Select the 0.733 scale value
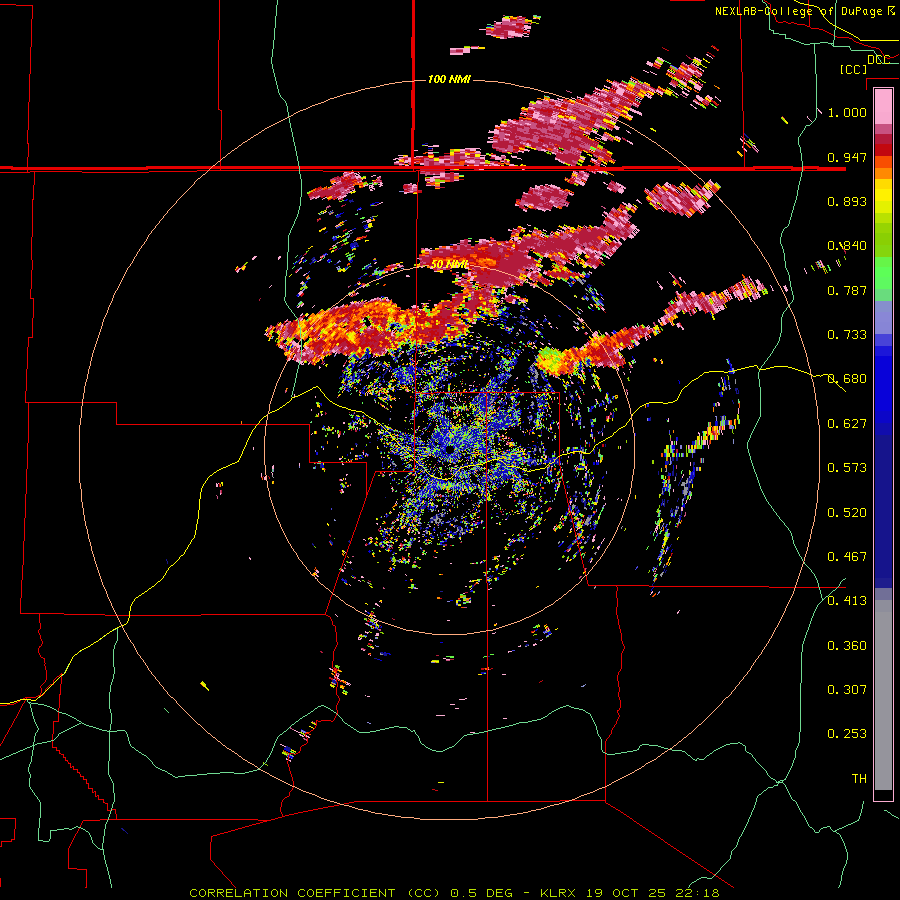This screenshot has width=900, height=900. pyautogui.click(x=847, y=335)
